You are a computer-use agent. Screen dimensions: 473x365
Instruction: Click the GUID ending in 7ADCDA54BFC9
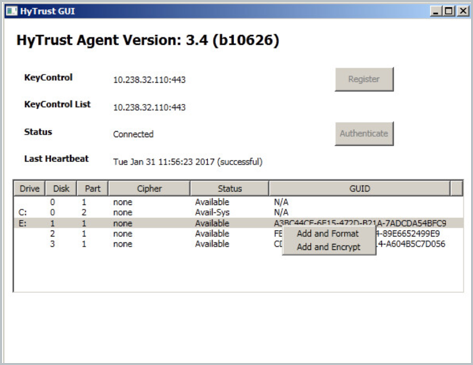point(360,223)
